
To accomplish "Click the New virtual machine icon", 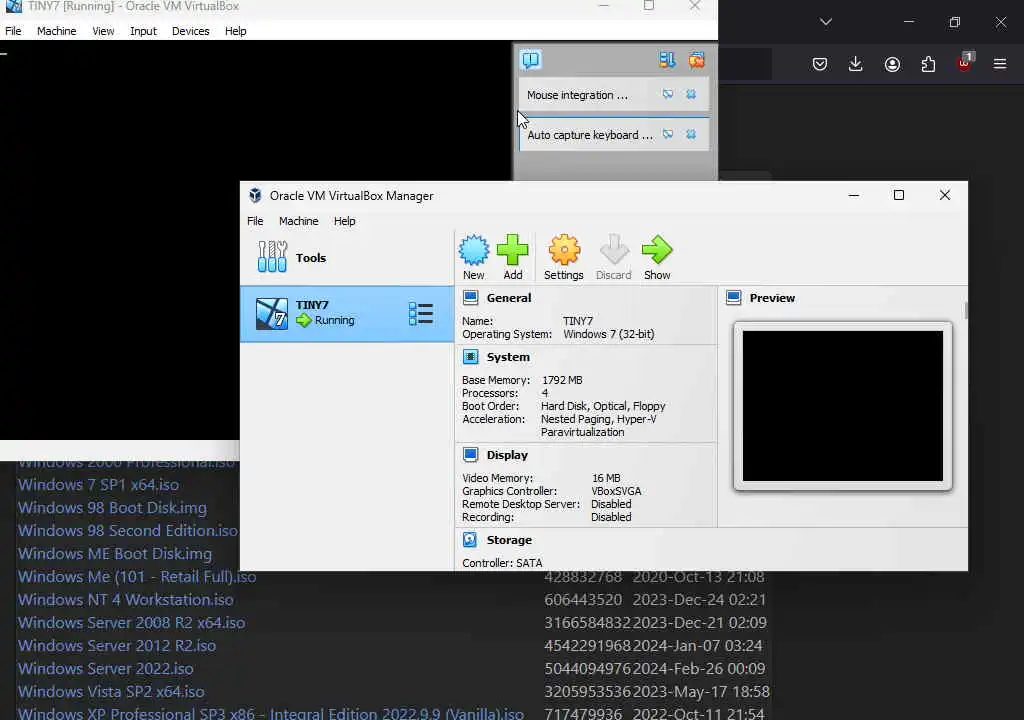I will [x=473, y=250].
